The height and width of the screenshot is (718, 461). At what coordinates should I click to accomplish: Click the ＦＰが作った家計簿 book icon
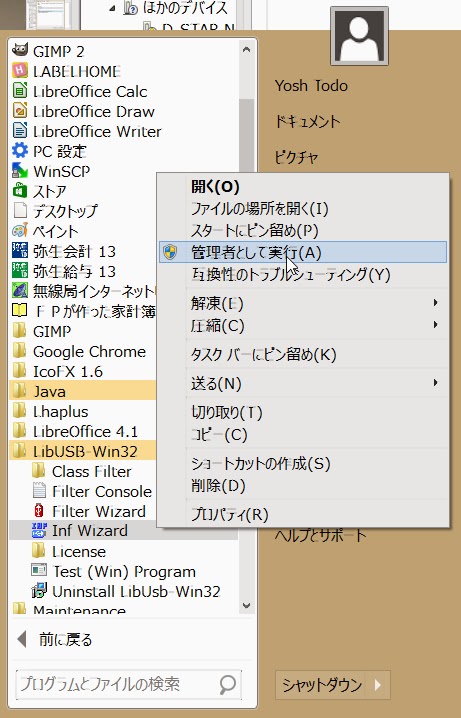pyautogui.click(x=20, y=310)
